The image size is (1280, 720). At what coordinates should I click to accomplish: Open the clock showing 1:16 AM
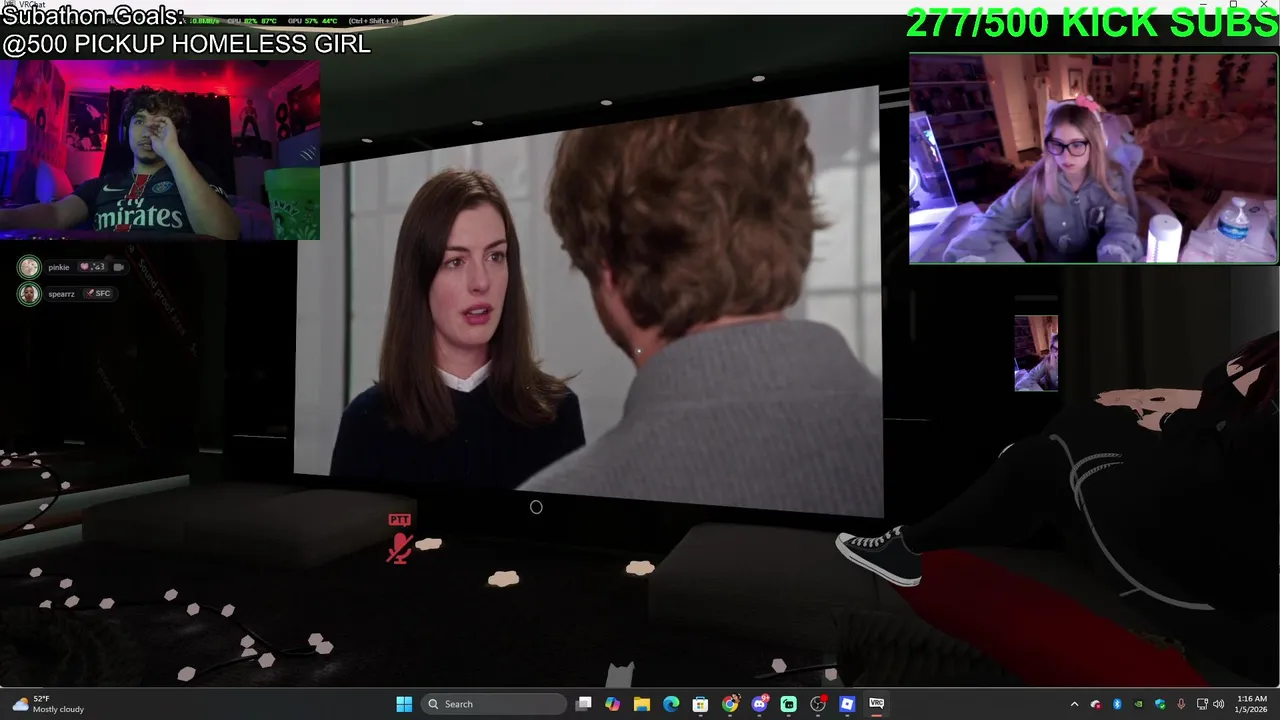pos(1251,704)
